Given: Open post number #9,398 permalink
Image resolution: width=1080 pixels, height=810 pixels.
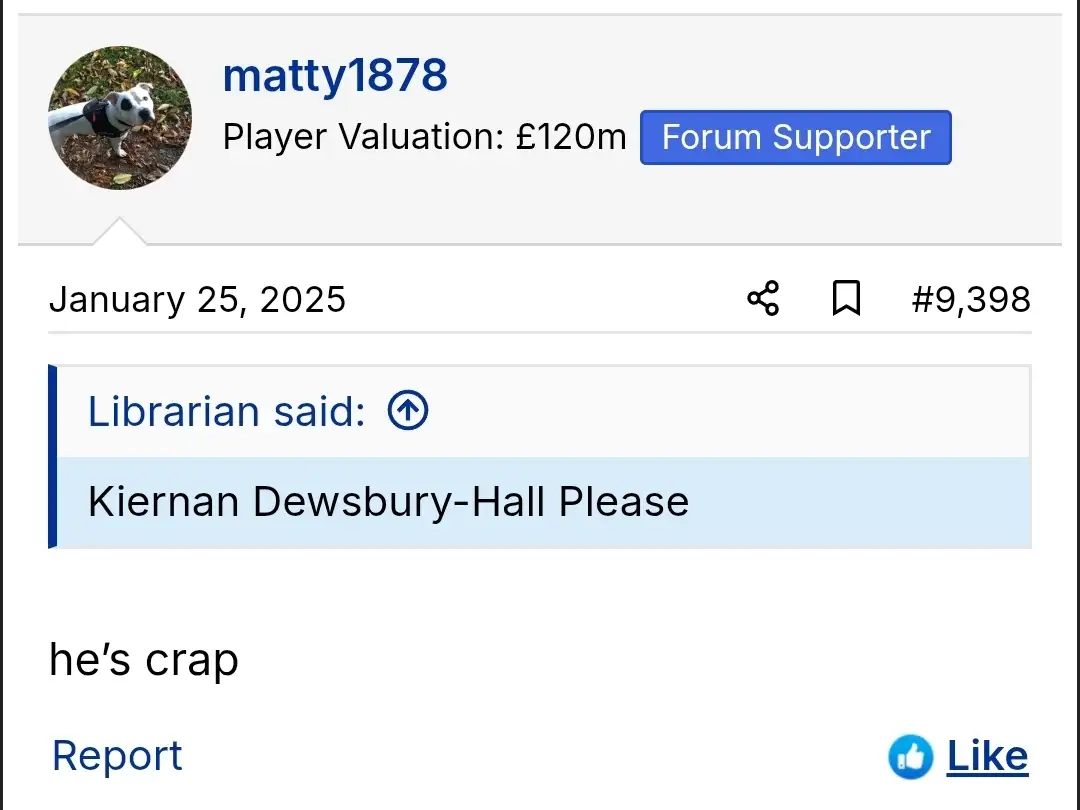Looking at the screenshot, I should click(x=970, y=299).
